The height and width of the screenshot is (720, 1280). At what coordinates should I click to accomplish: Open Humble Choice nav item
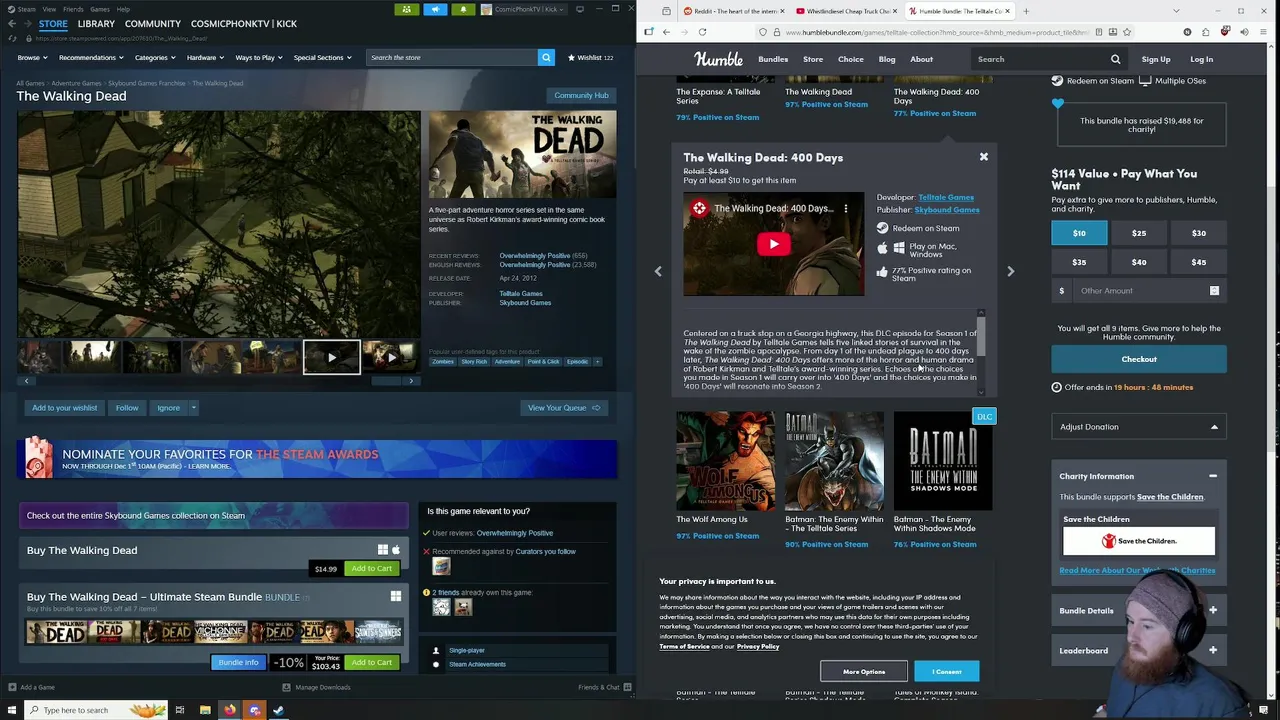[x=851, y=59]
